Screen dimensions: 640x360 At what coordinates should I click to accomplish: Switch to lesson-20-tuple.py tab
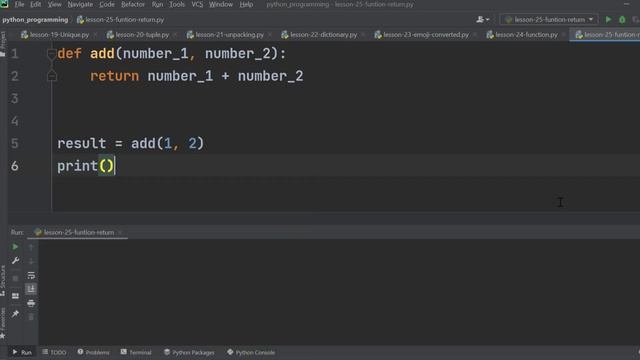point(138,35)
